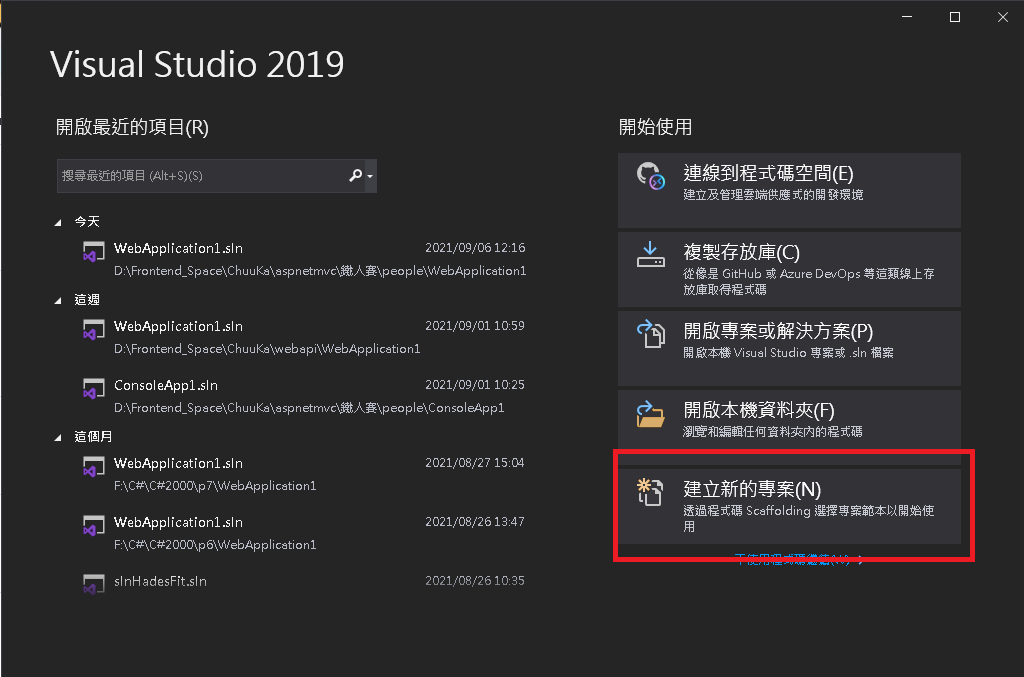Click the magnifier search icon in recent items box

355,176
